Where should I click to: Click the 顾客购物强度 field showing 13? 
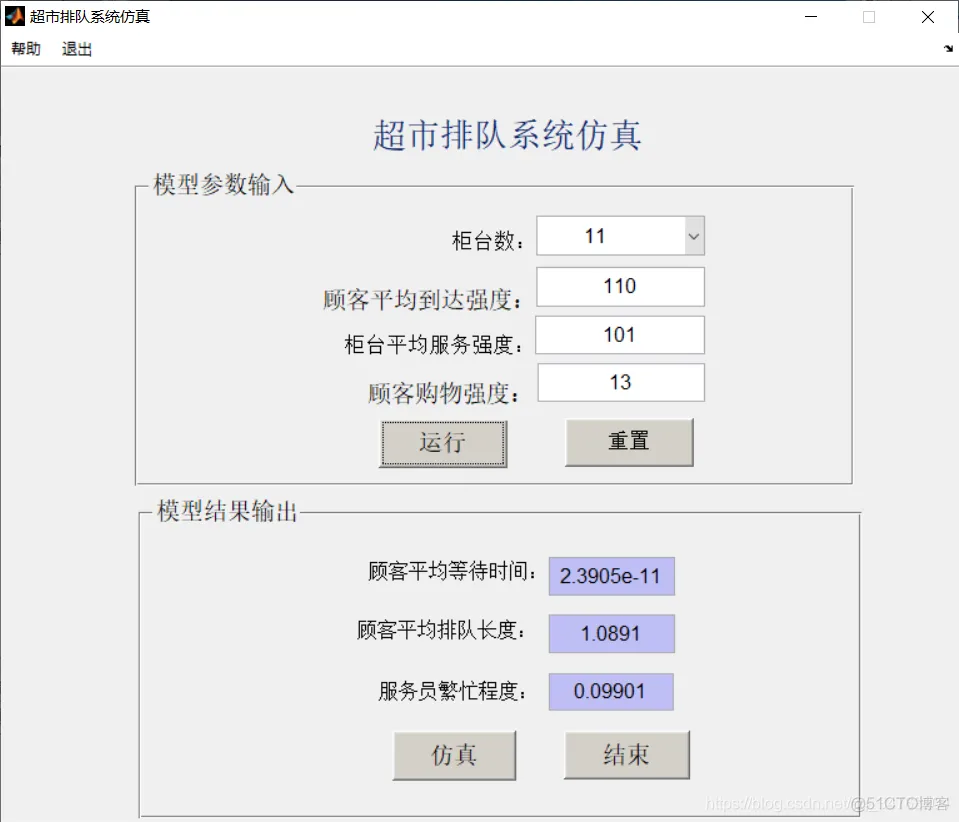click(620, 382)
